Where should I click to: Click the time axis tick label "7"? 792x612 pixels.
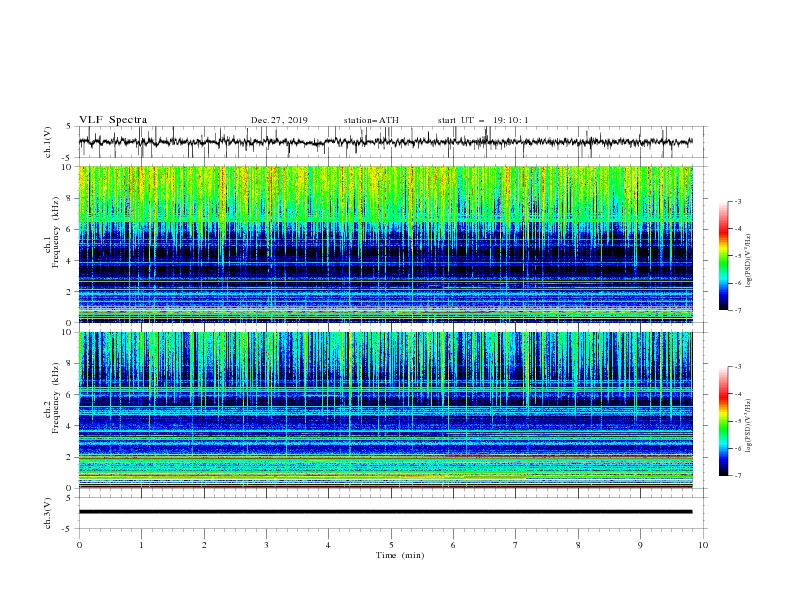point(516,545)
